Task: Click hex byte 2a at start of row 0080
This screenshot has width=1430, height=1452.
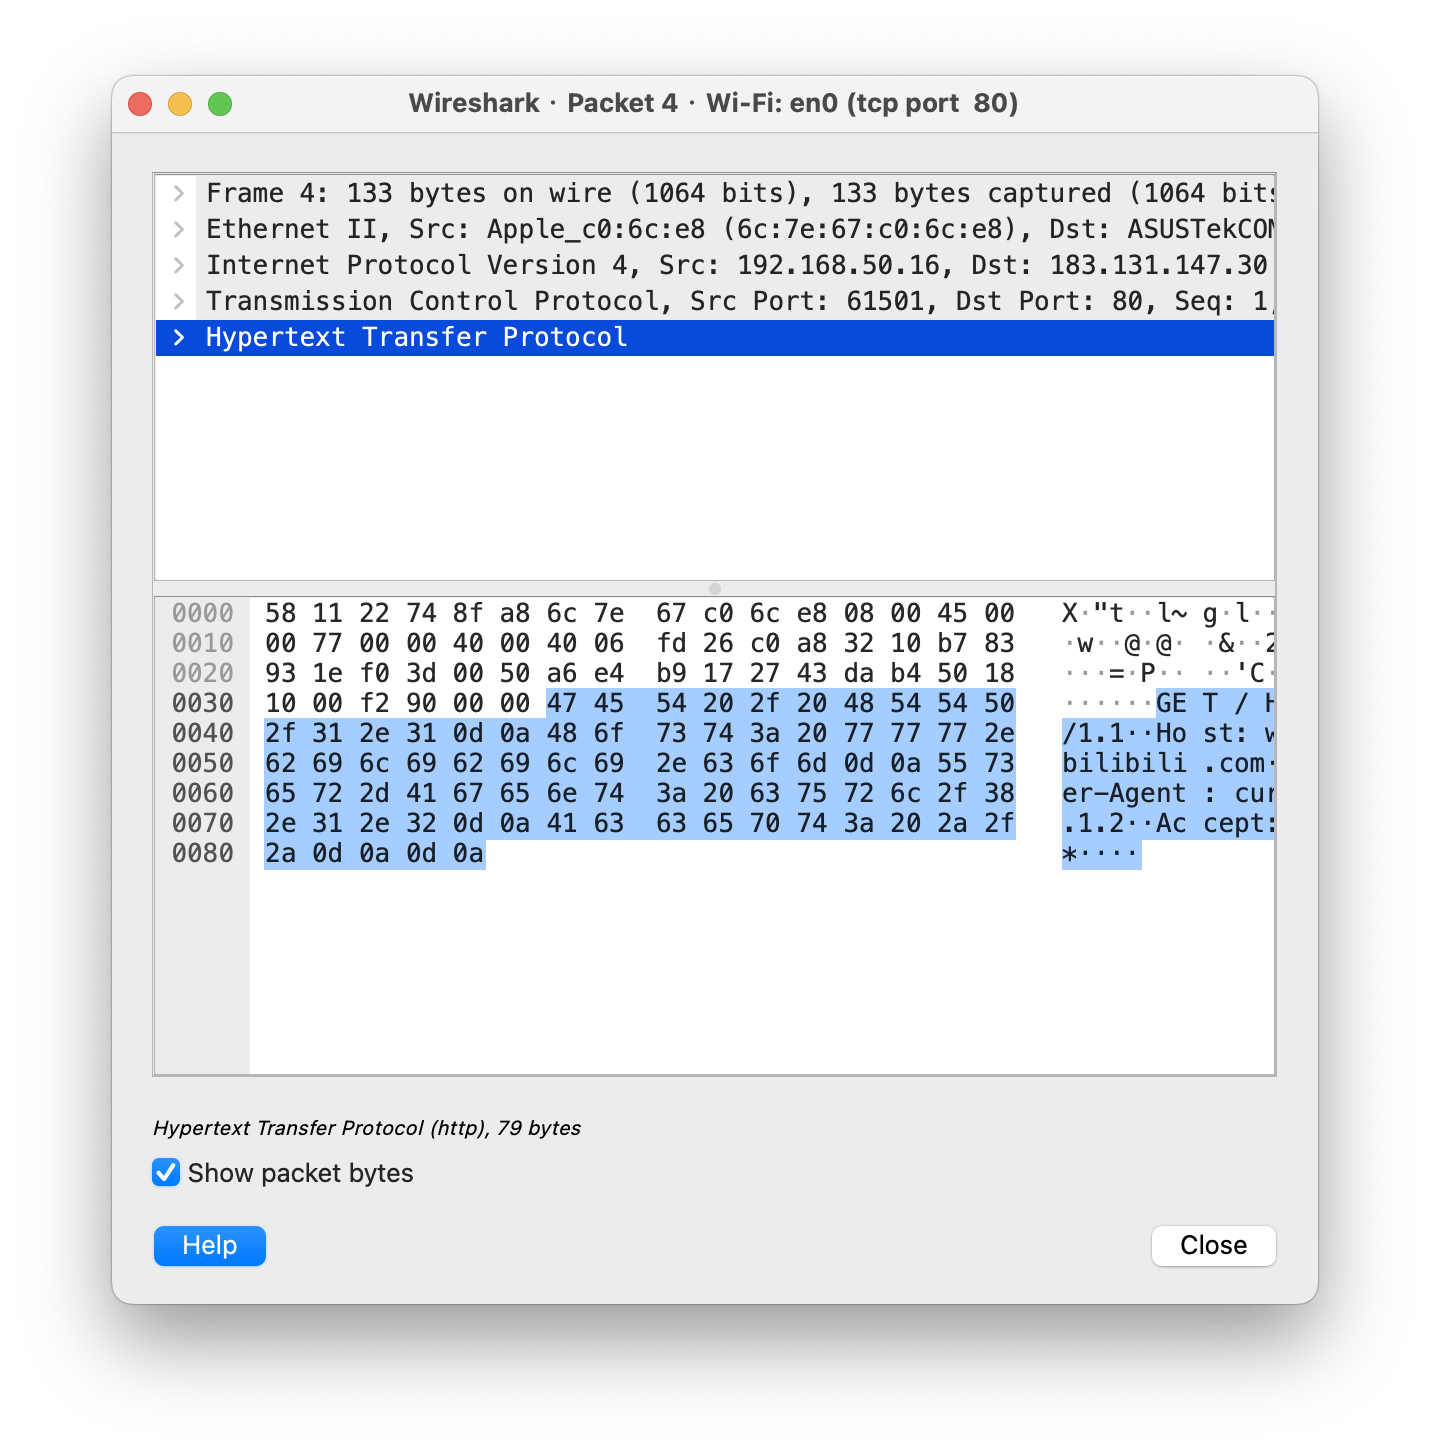Action: click(281, 853)
